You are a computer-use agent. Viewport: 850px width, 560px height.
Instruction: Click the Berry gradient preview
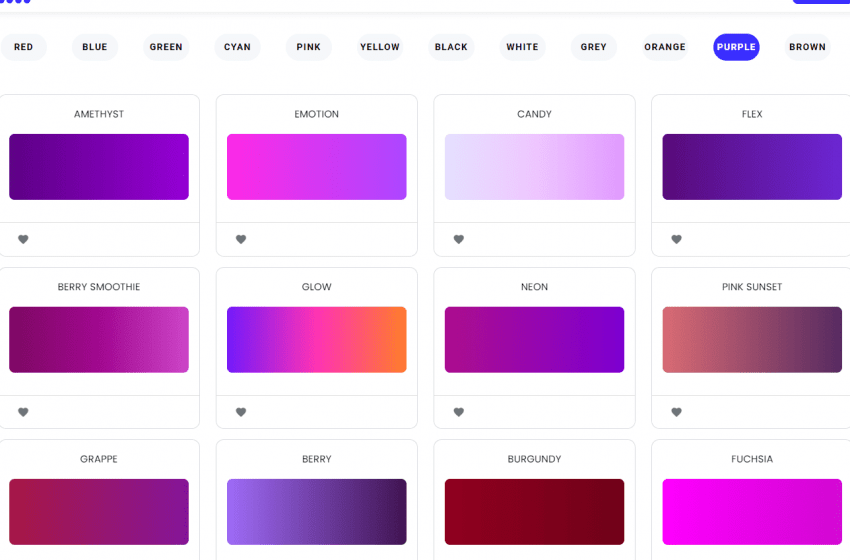(317, 512)
